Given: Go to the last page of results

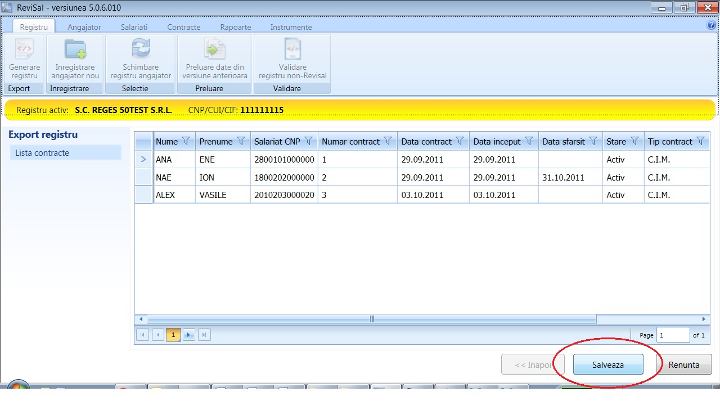Looking at the screenshot, I should tap(204, 334).
